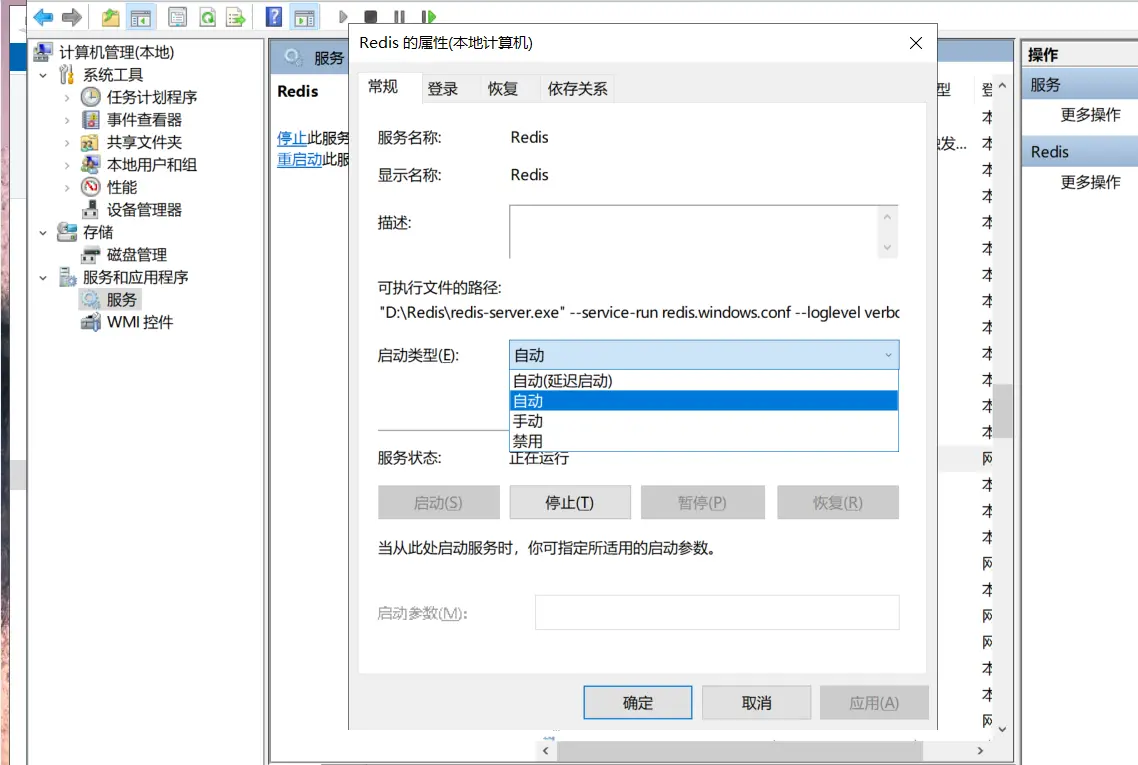Click the 停止 此服务 link
Viewport: 1138px width, 765px height.
pos(292,138)
